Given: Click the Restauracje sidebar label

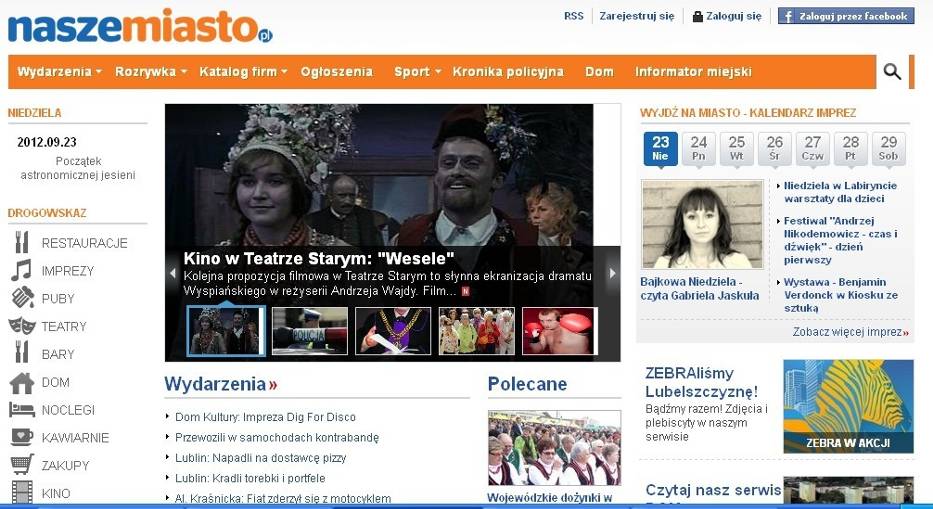Looking at the screenshot, I should 84,243.
